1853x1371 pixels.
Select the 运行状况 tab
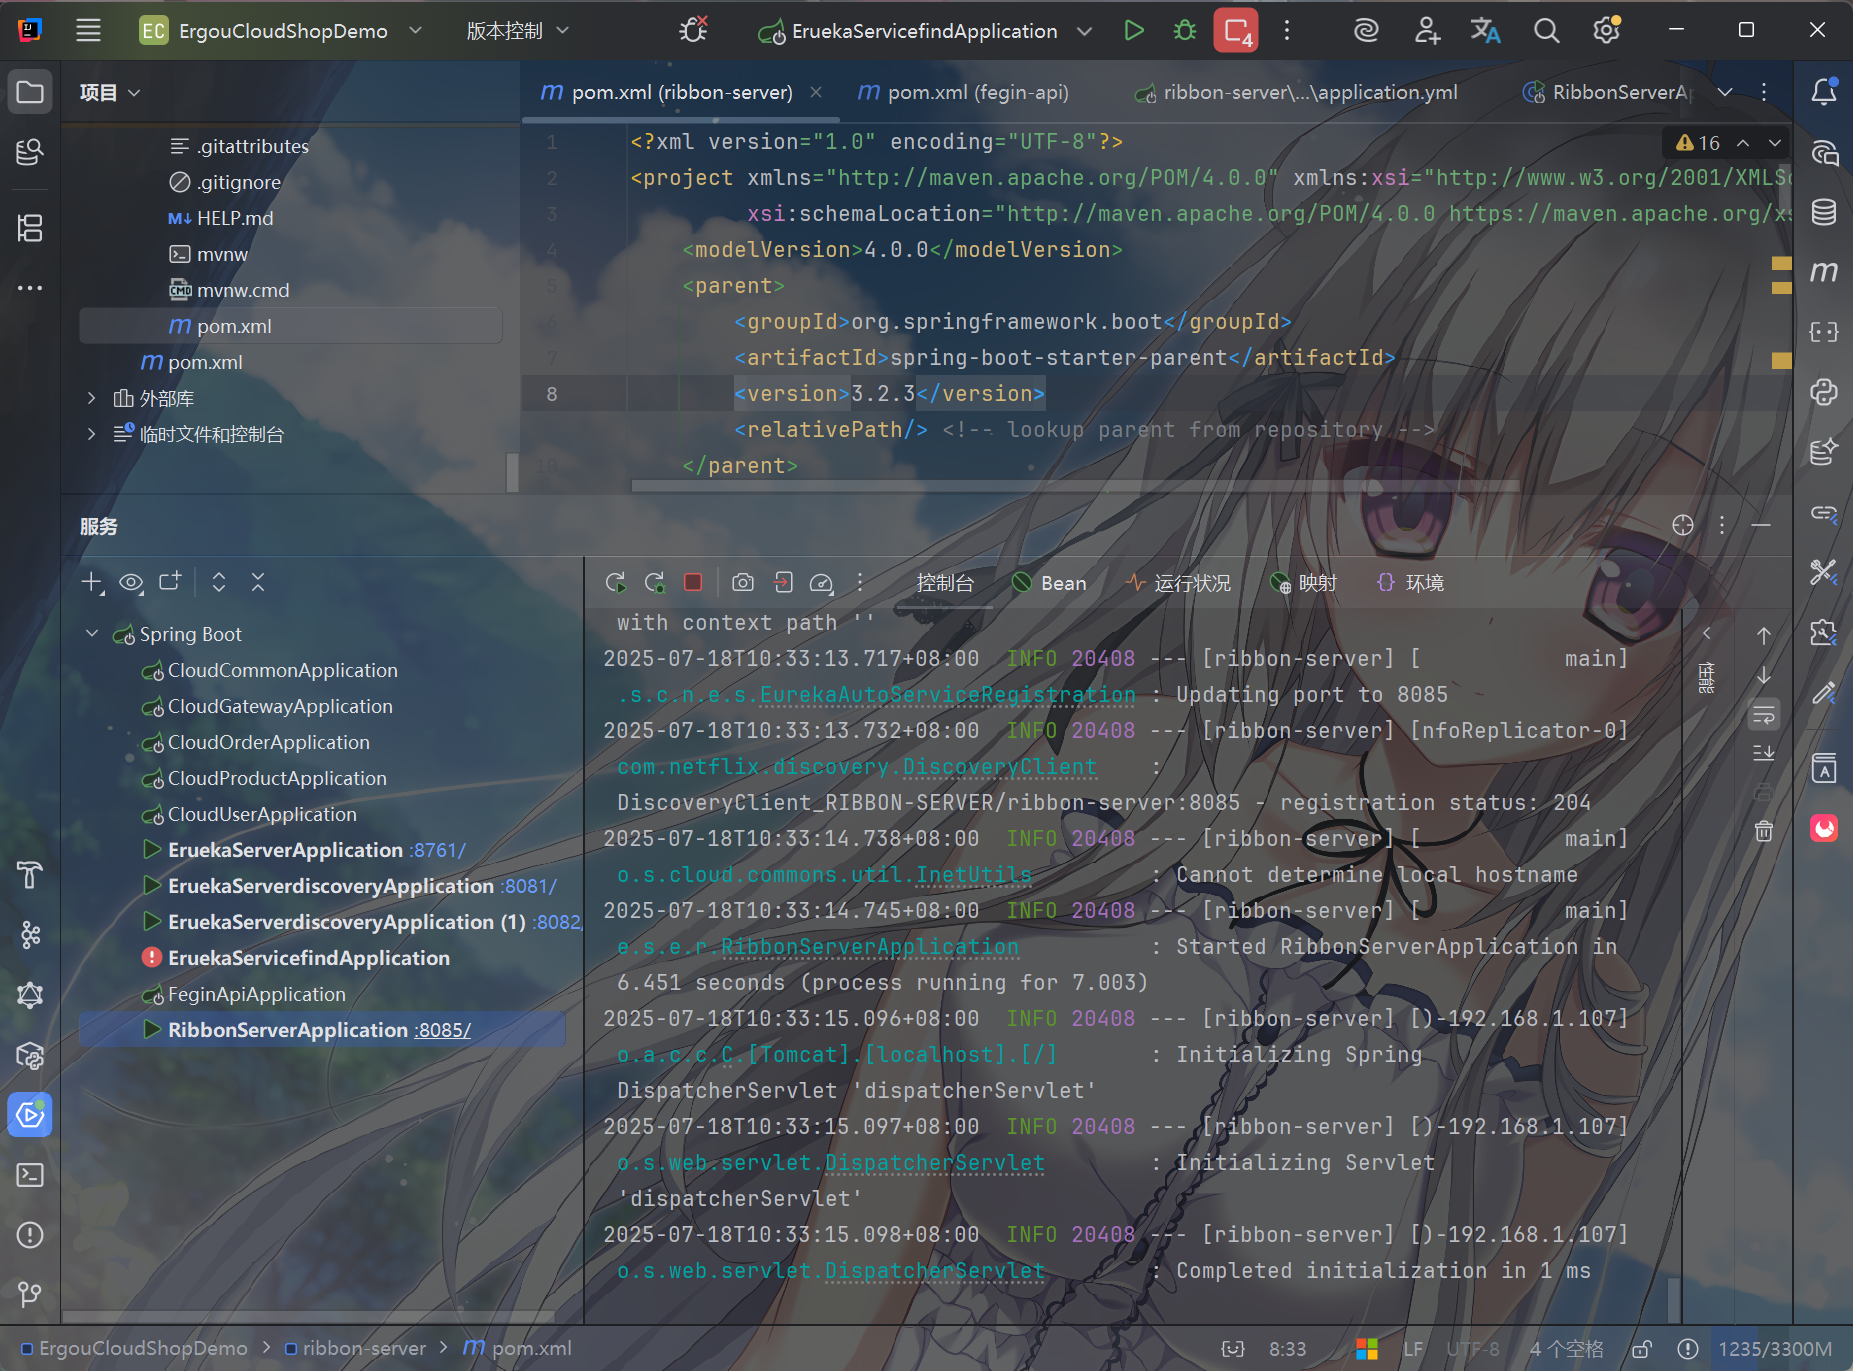1178,583
